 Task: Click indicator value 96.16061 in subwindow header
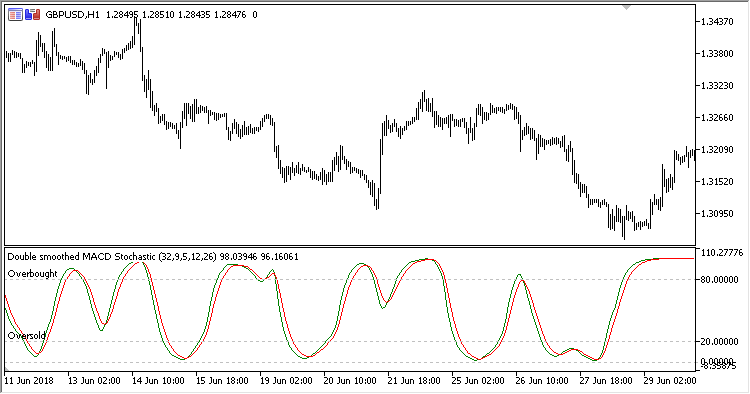(x=279, y=257)
